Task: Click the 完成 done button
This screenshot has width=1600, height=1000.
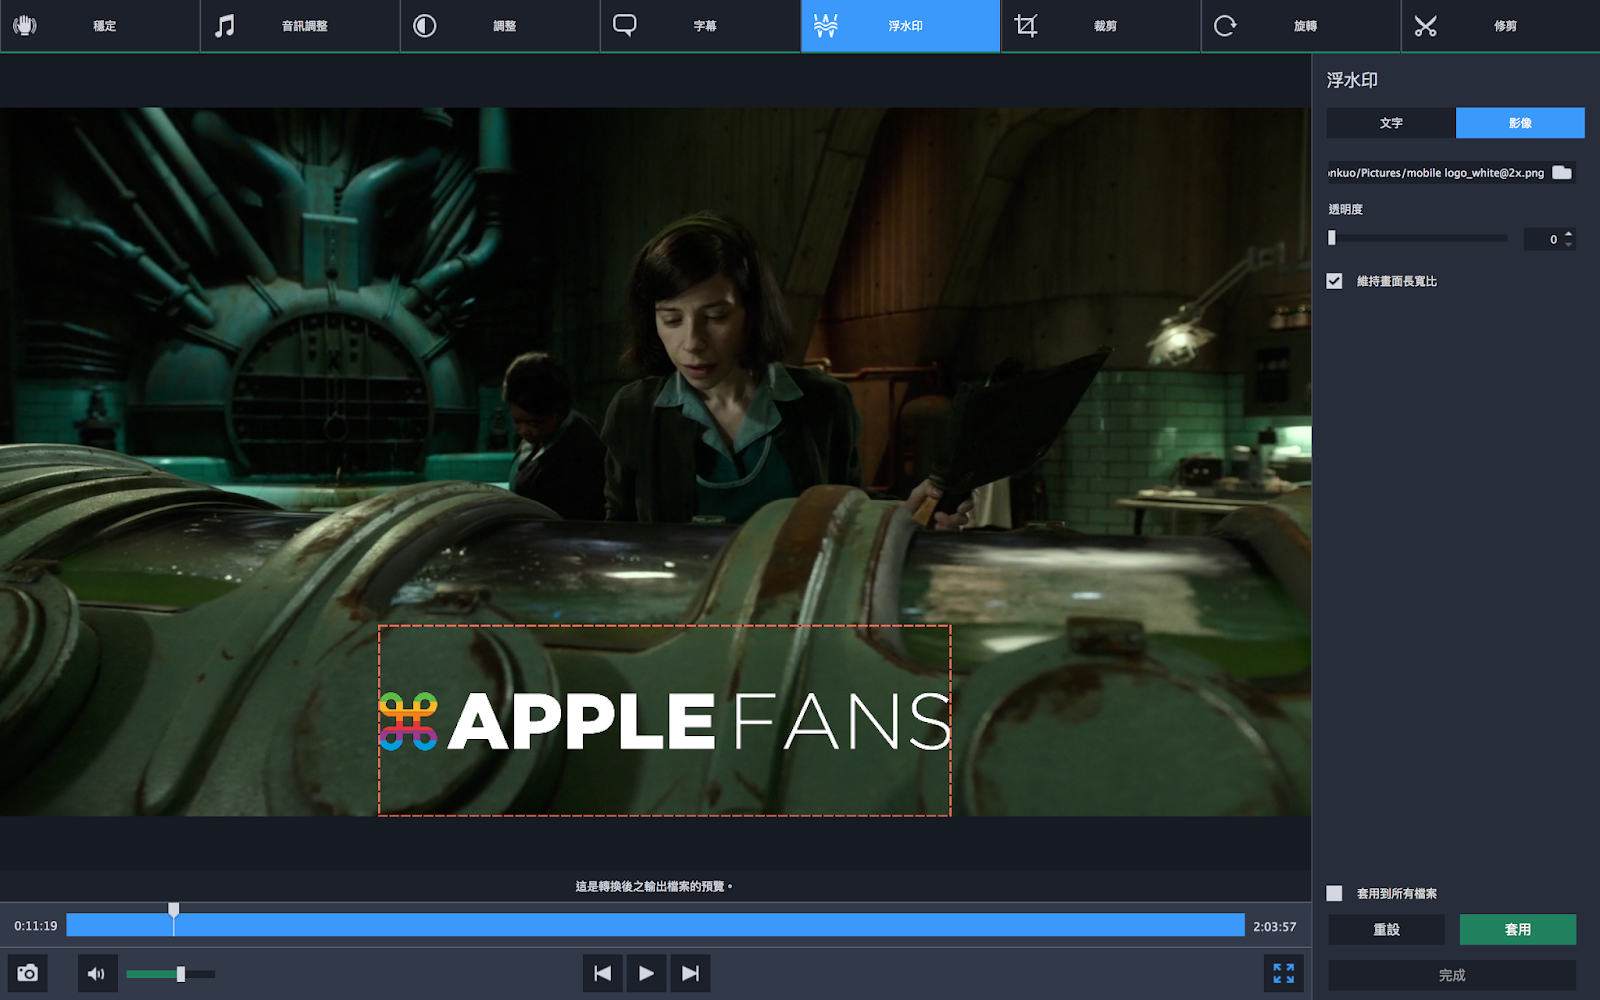Action: [1452, 975]
